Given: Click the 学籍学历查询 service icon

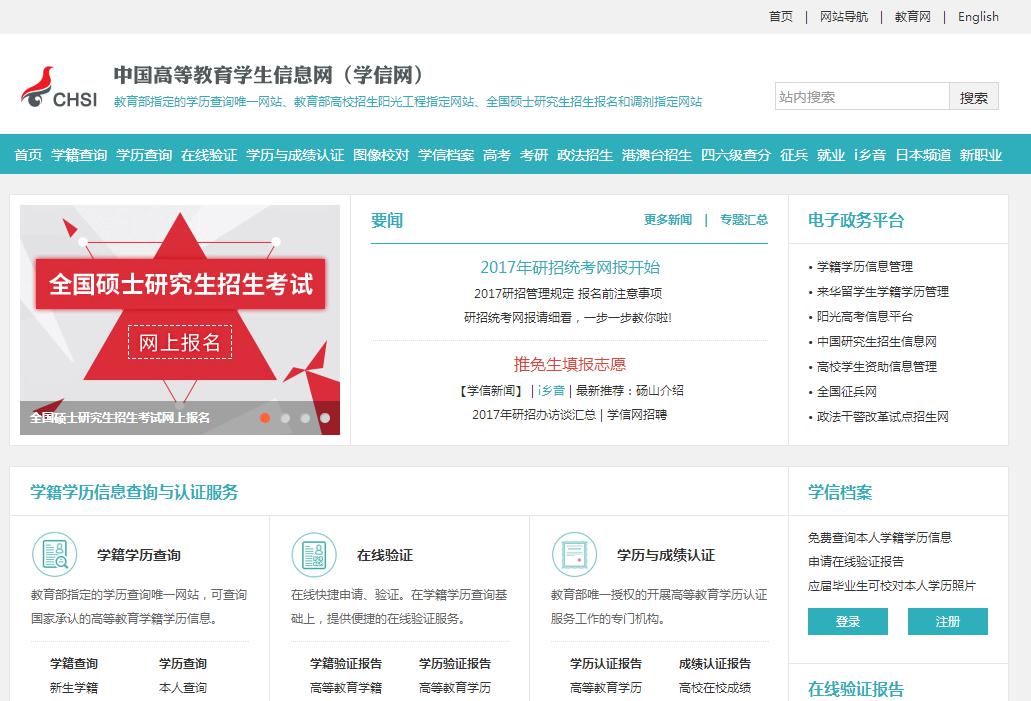Looking at the screenshot, I should pos(54,555).
